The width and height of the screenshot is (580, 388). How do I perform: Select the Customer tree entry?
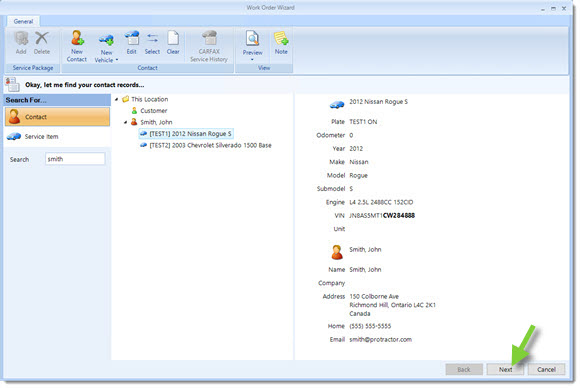pos(149,111)
